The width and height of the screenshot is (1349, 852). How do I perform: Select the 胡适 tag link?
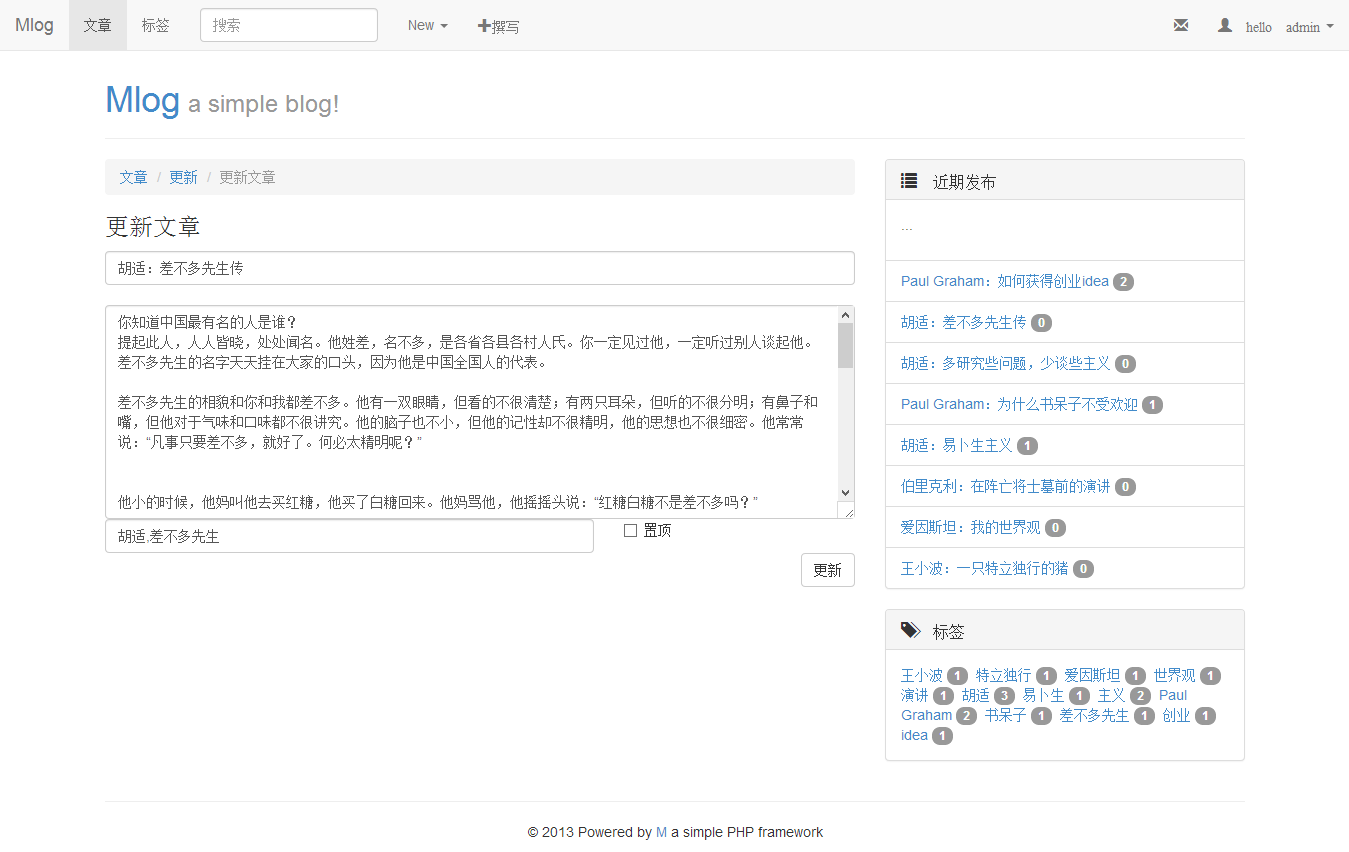click(x=975, y=695)
